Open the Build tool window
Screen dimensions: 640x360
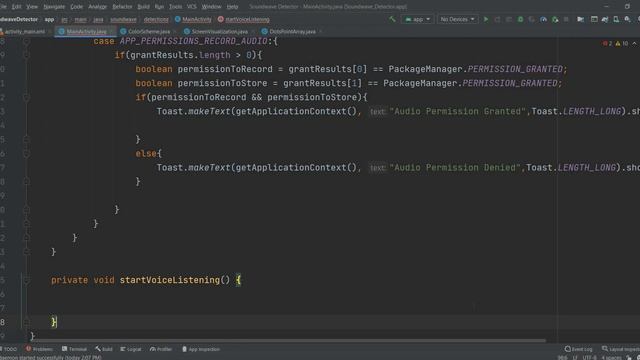104,349
